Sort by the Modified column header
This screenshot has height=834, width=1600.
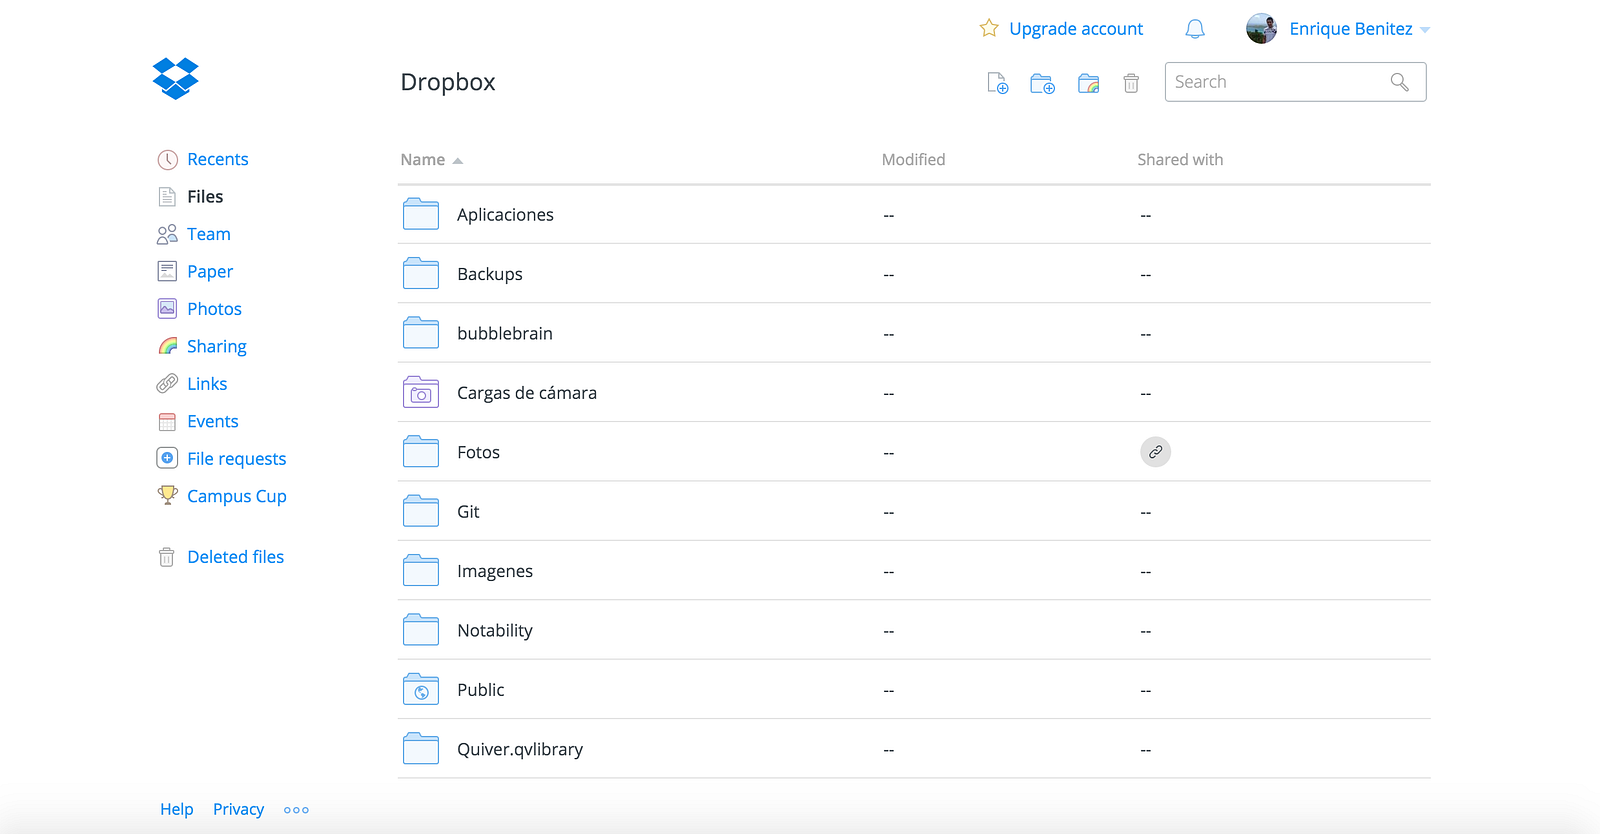point(913,160)
